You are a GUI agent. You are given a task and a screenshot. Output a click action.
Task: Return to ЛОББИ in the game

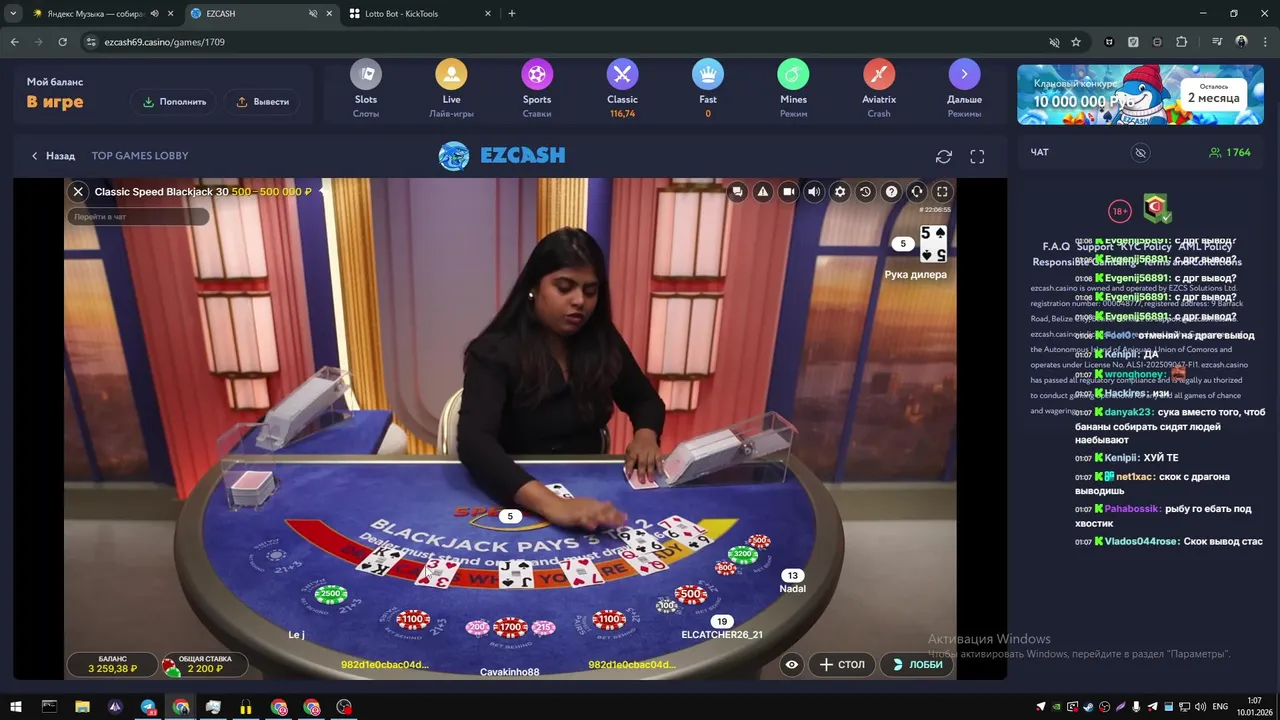point(917,664)
